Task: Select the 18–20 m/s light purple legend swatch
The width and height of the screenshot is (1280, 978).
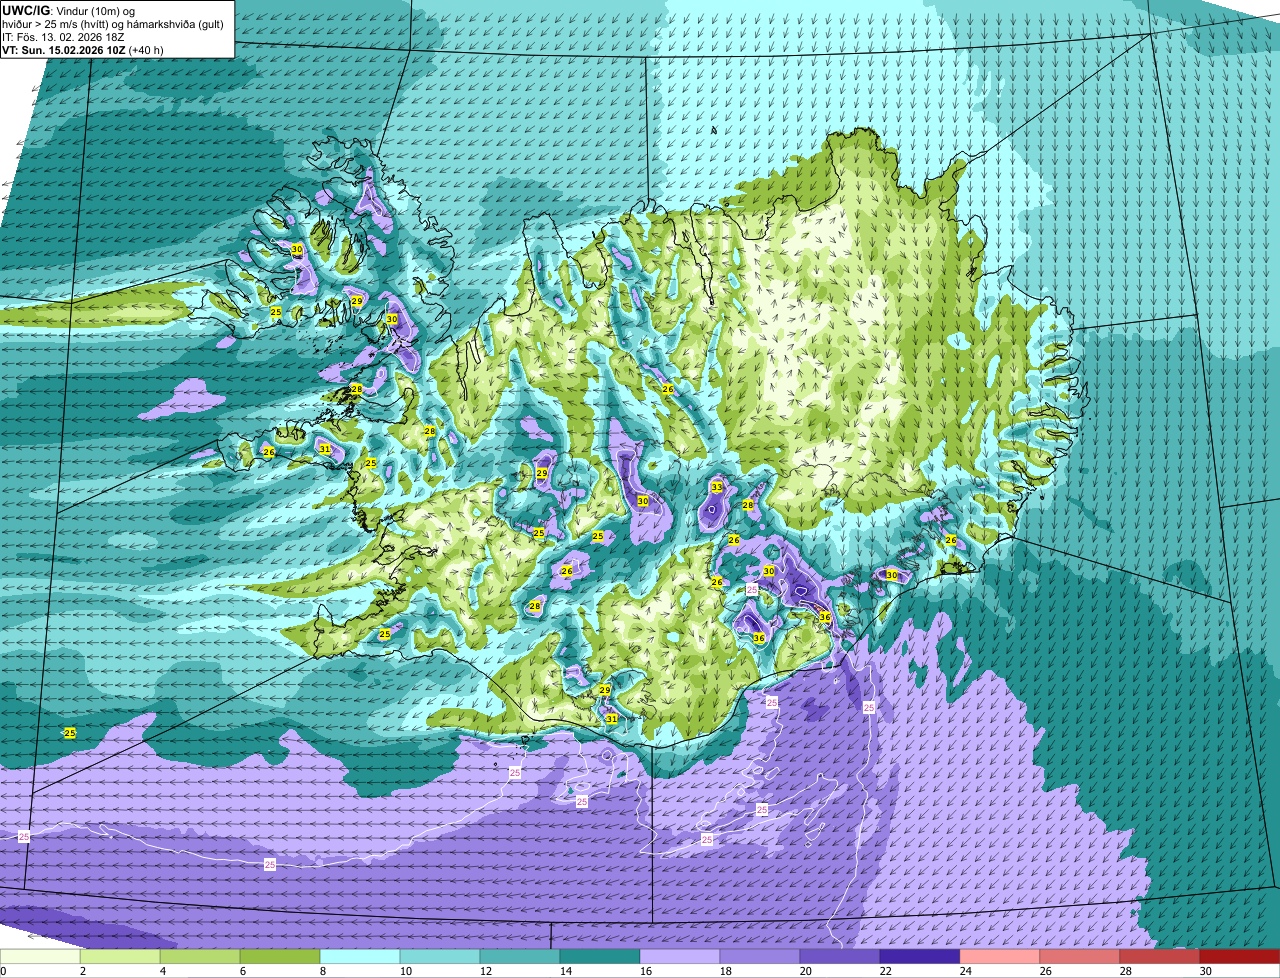Action: [760, 956]
